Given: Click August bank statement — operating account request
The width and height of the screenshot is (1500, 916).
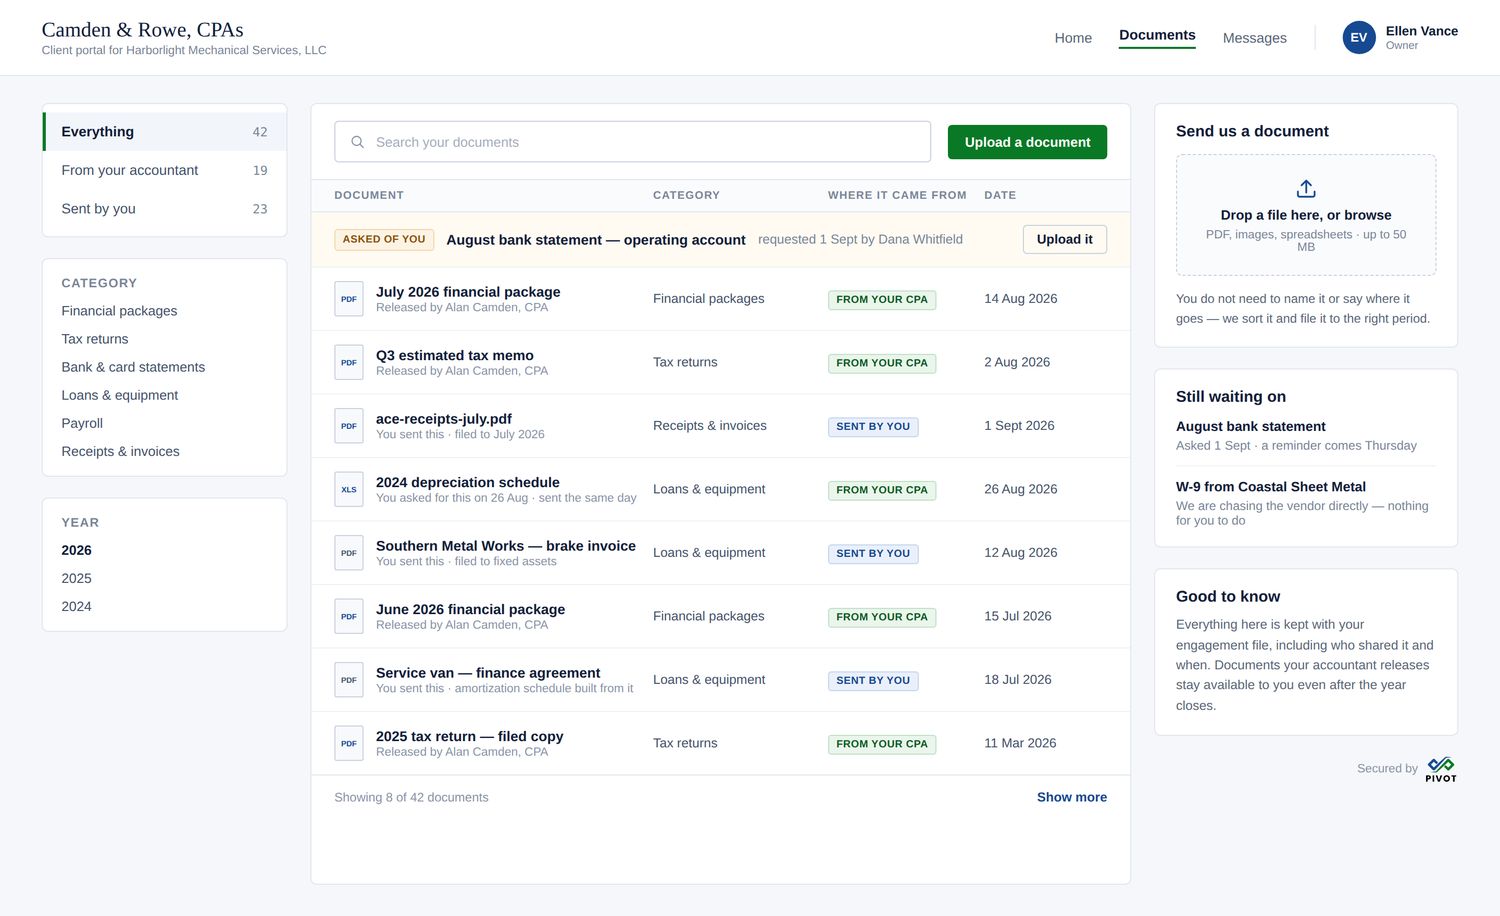Looking at the screenshot, I should pos(596,240).
